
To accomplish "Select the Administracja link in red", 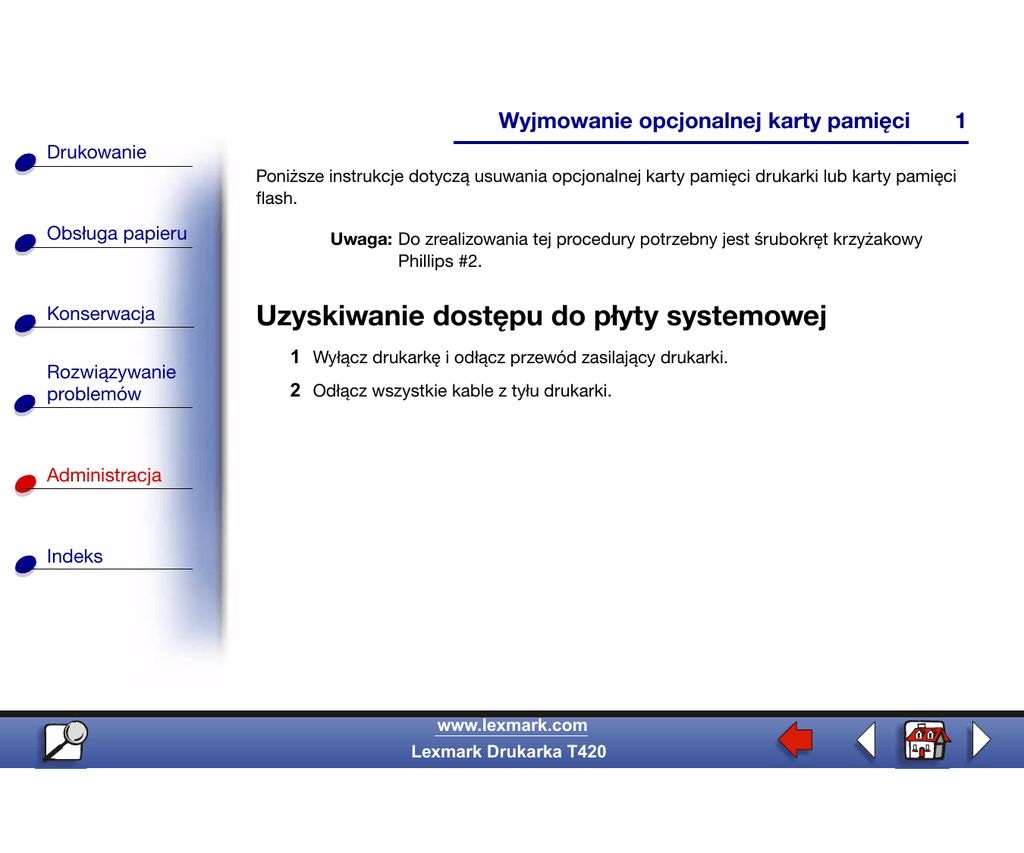I will click(x=103, y=475).
